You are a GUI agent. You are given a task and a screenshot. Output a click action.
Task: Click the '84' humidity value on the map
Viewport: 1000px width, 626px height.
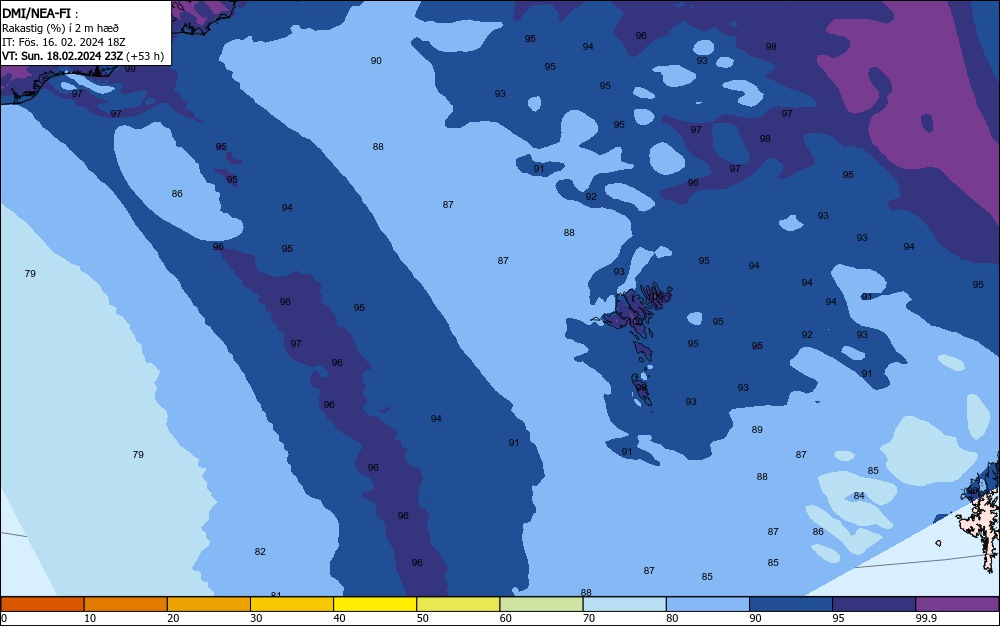[859, 495]
